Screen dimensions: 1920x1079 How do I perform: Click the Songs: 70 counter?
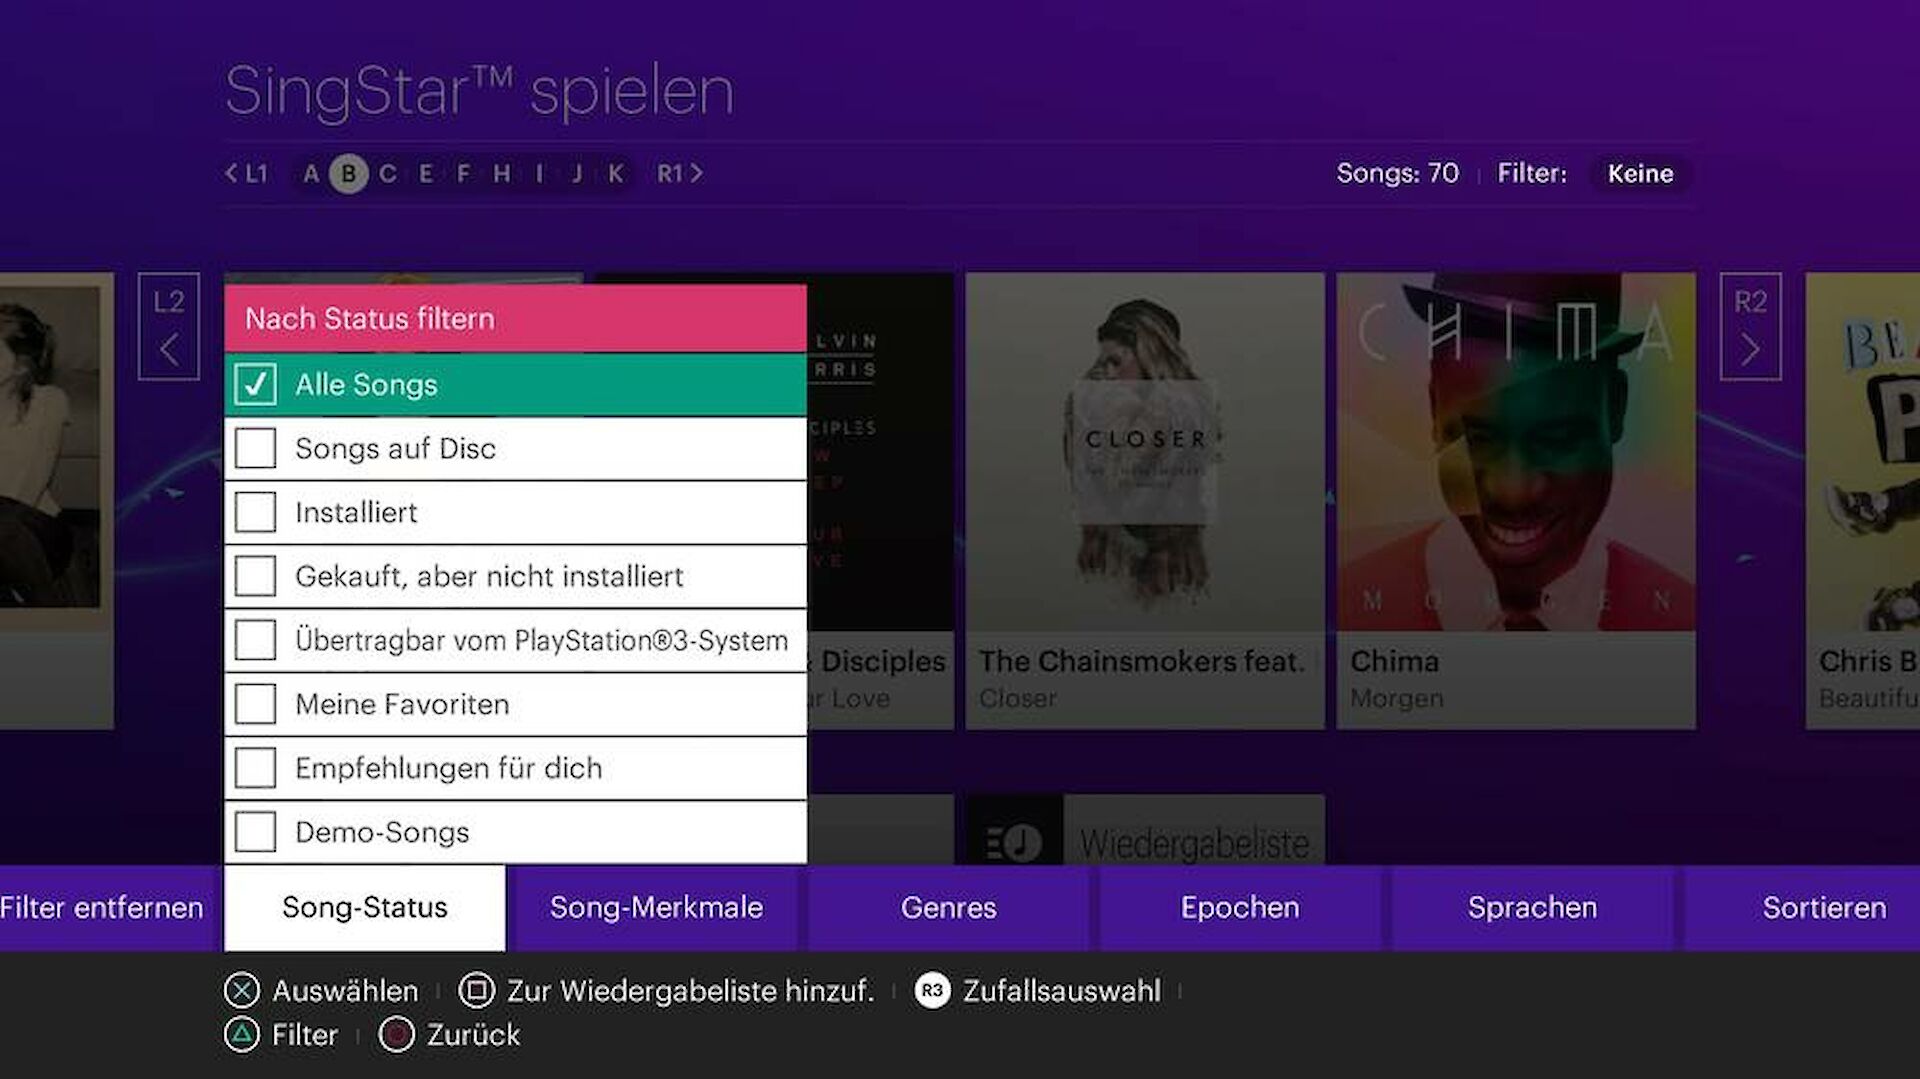(x=1398, y=173)
